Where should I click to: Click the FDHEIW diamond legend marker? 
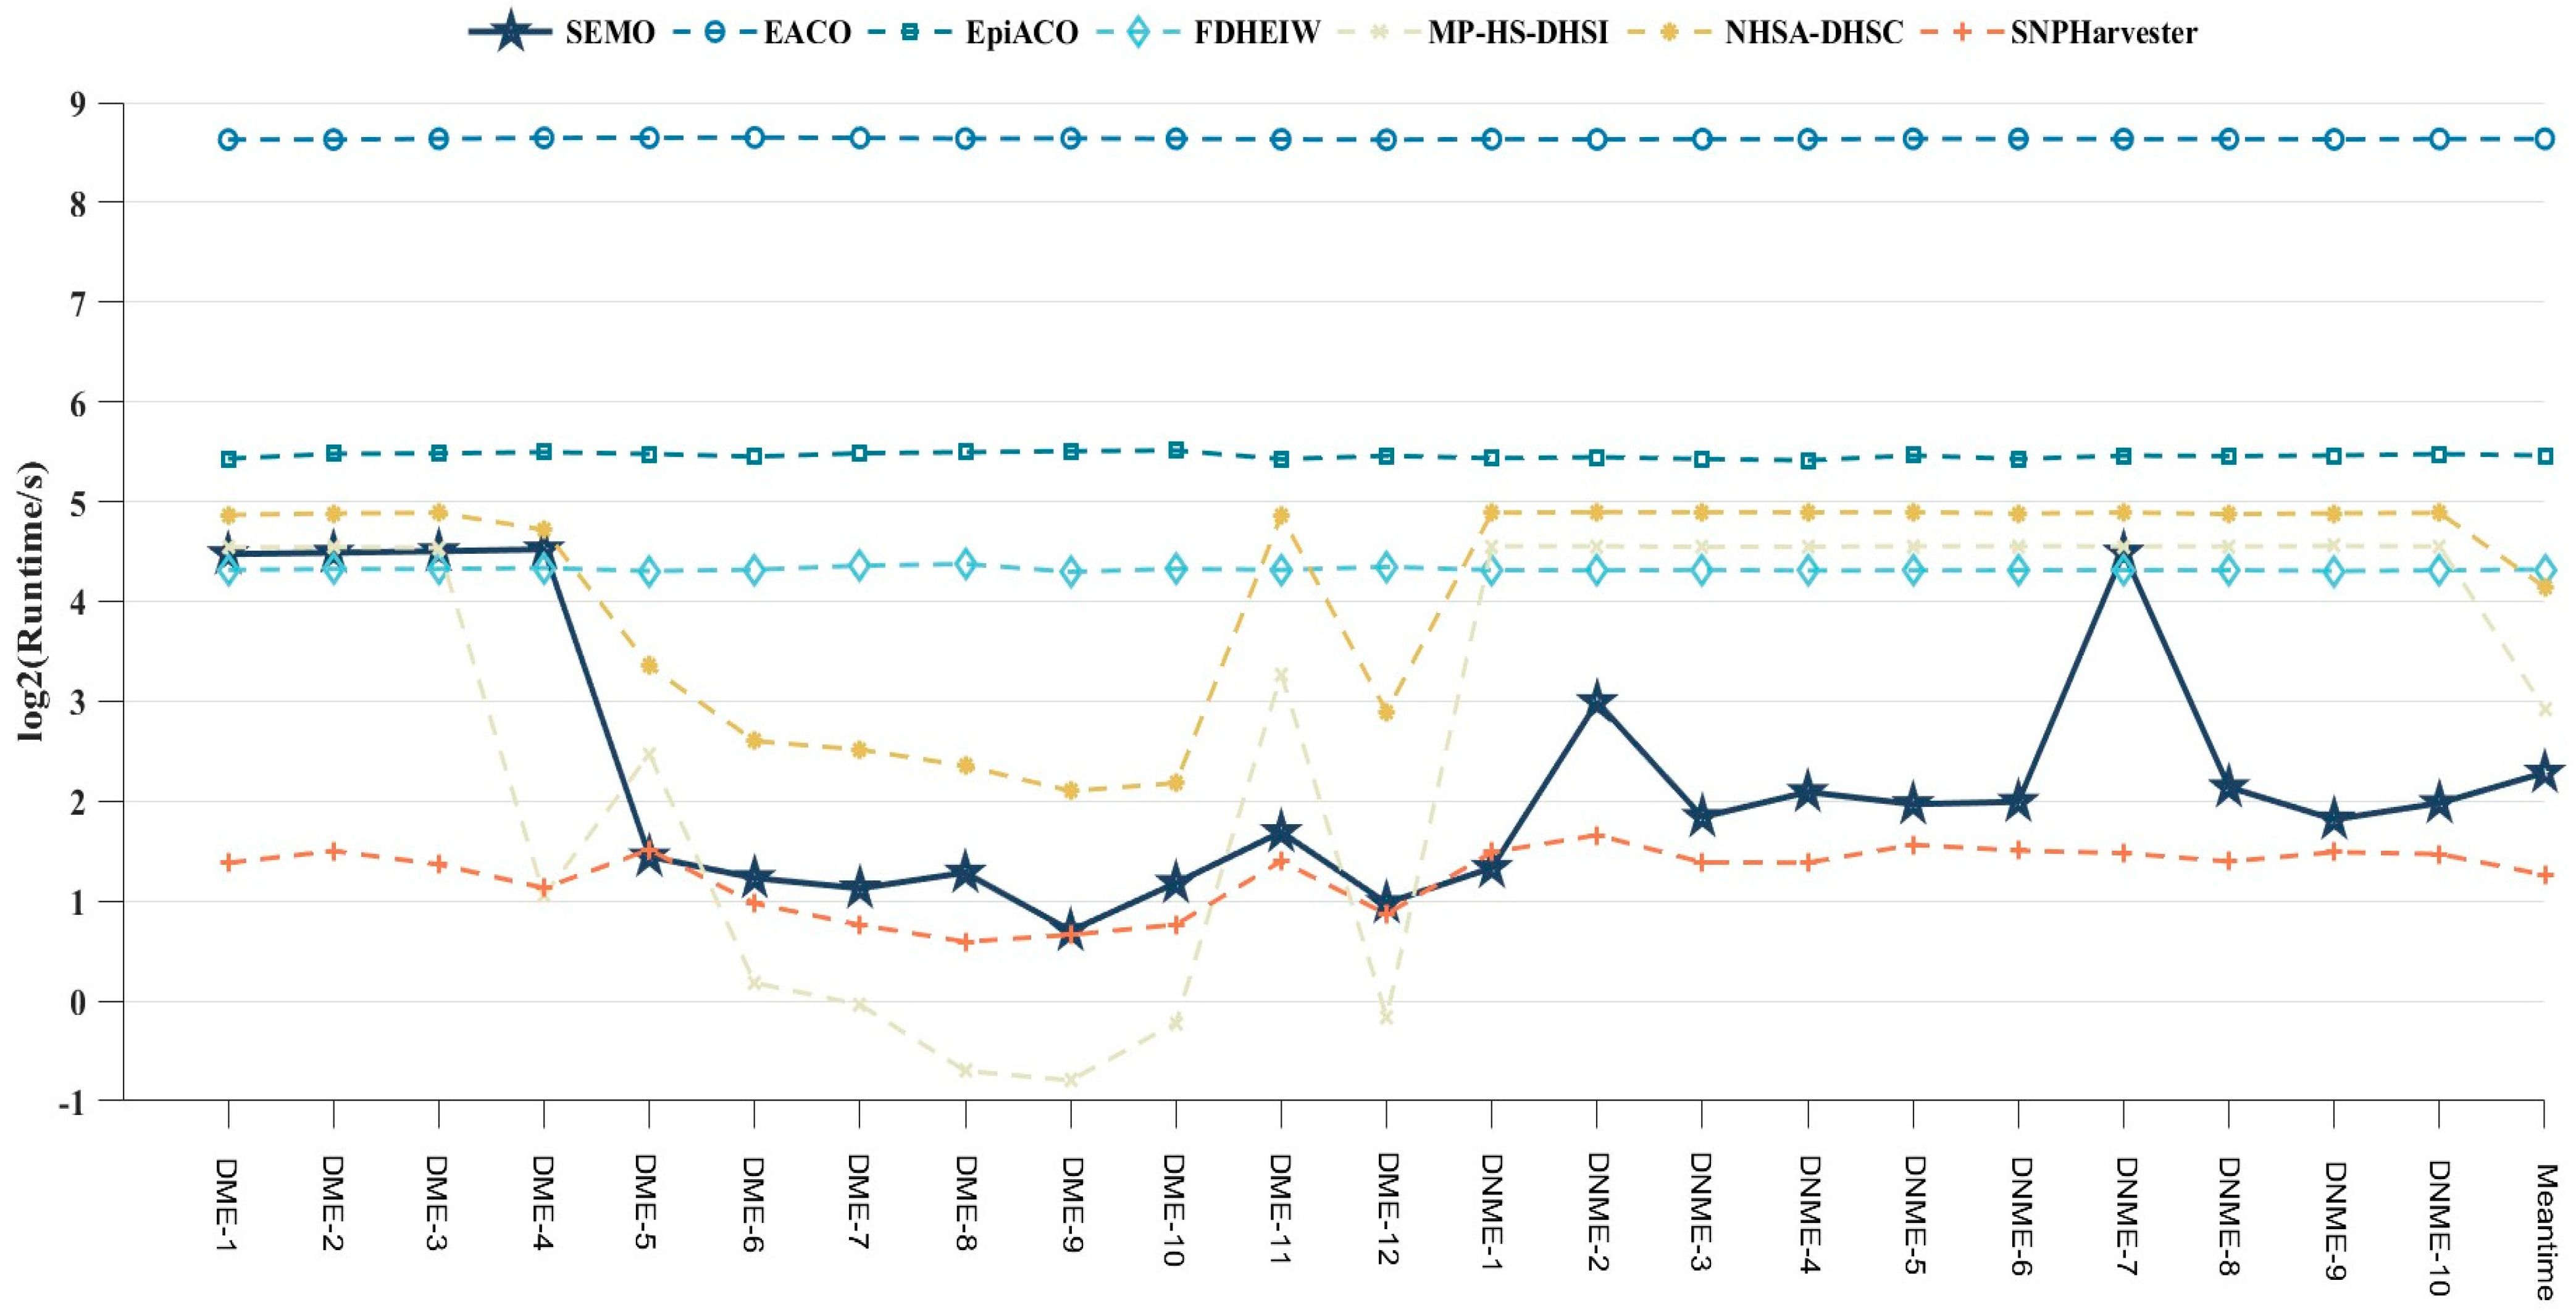click(x=1138, y=32)
